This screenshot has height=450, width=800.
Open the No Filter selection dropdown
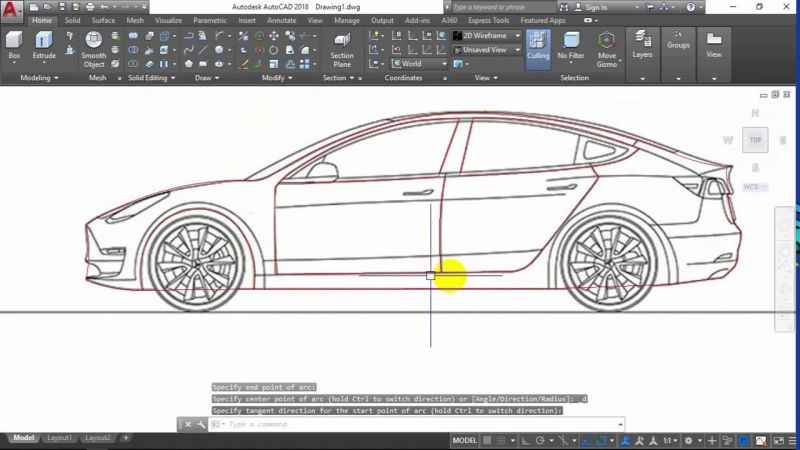571,46
